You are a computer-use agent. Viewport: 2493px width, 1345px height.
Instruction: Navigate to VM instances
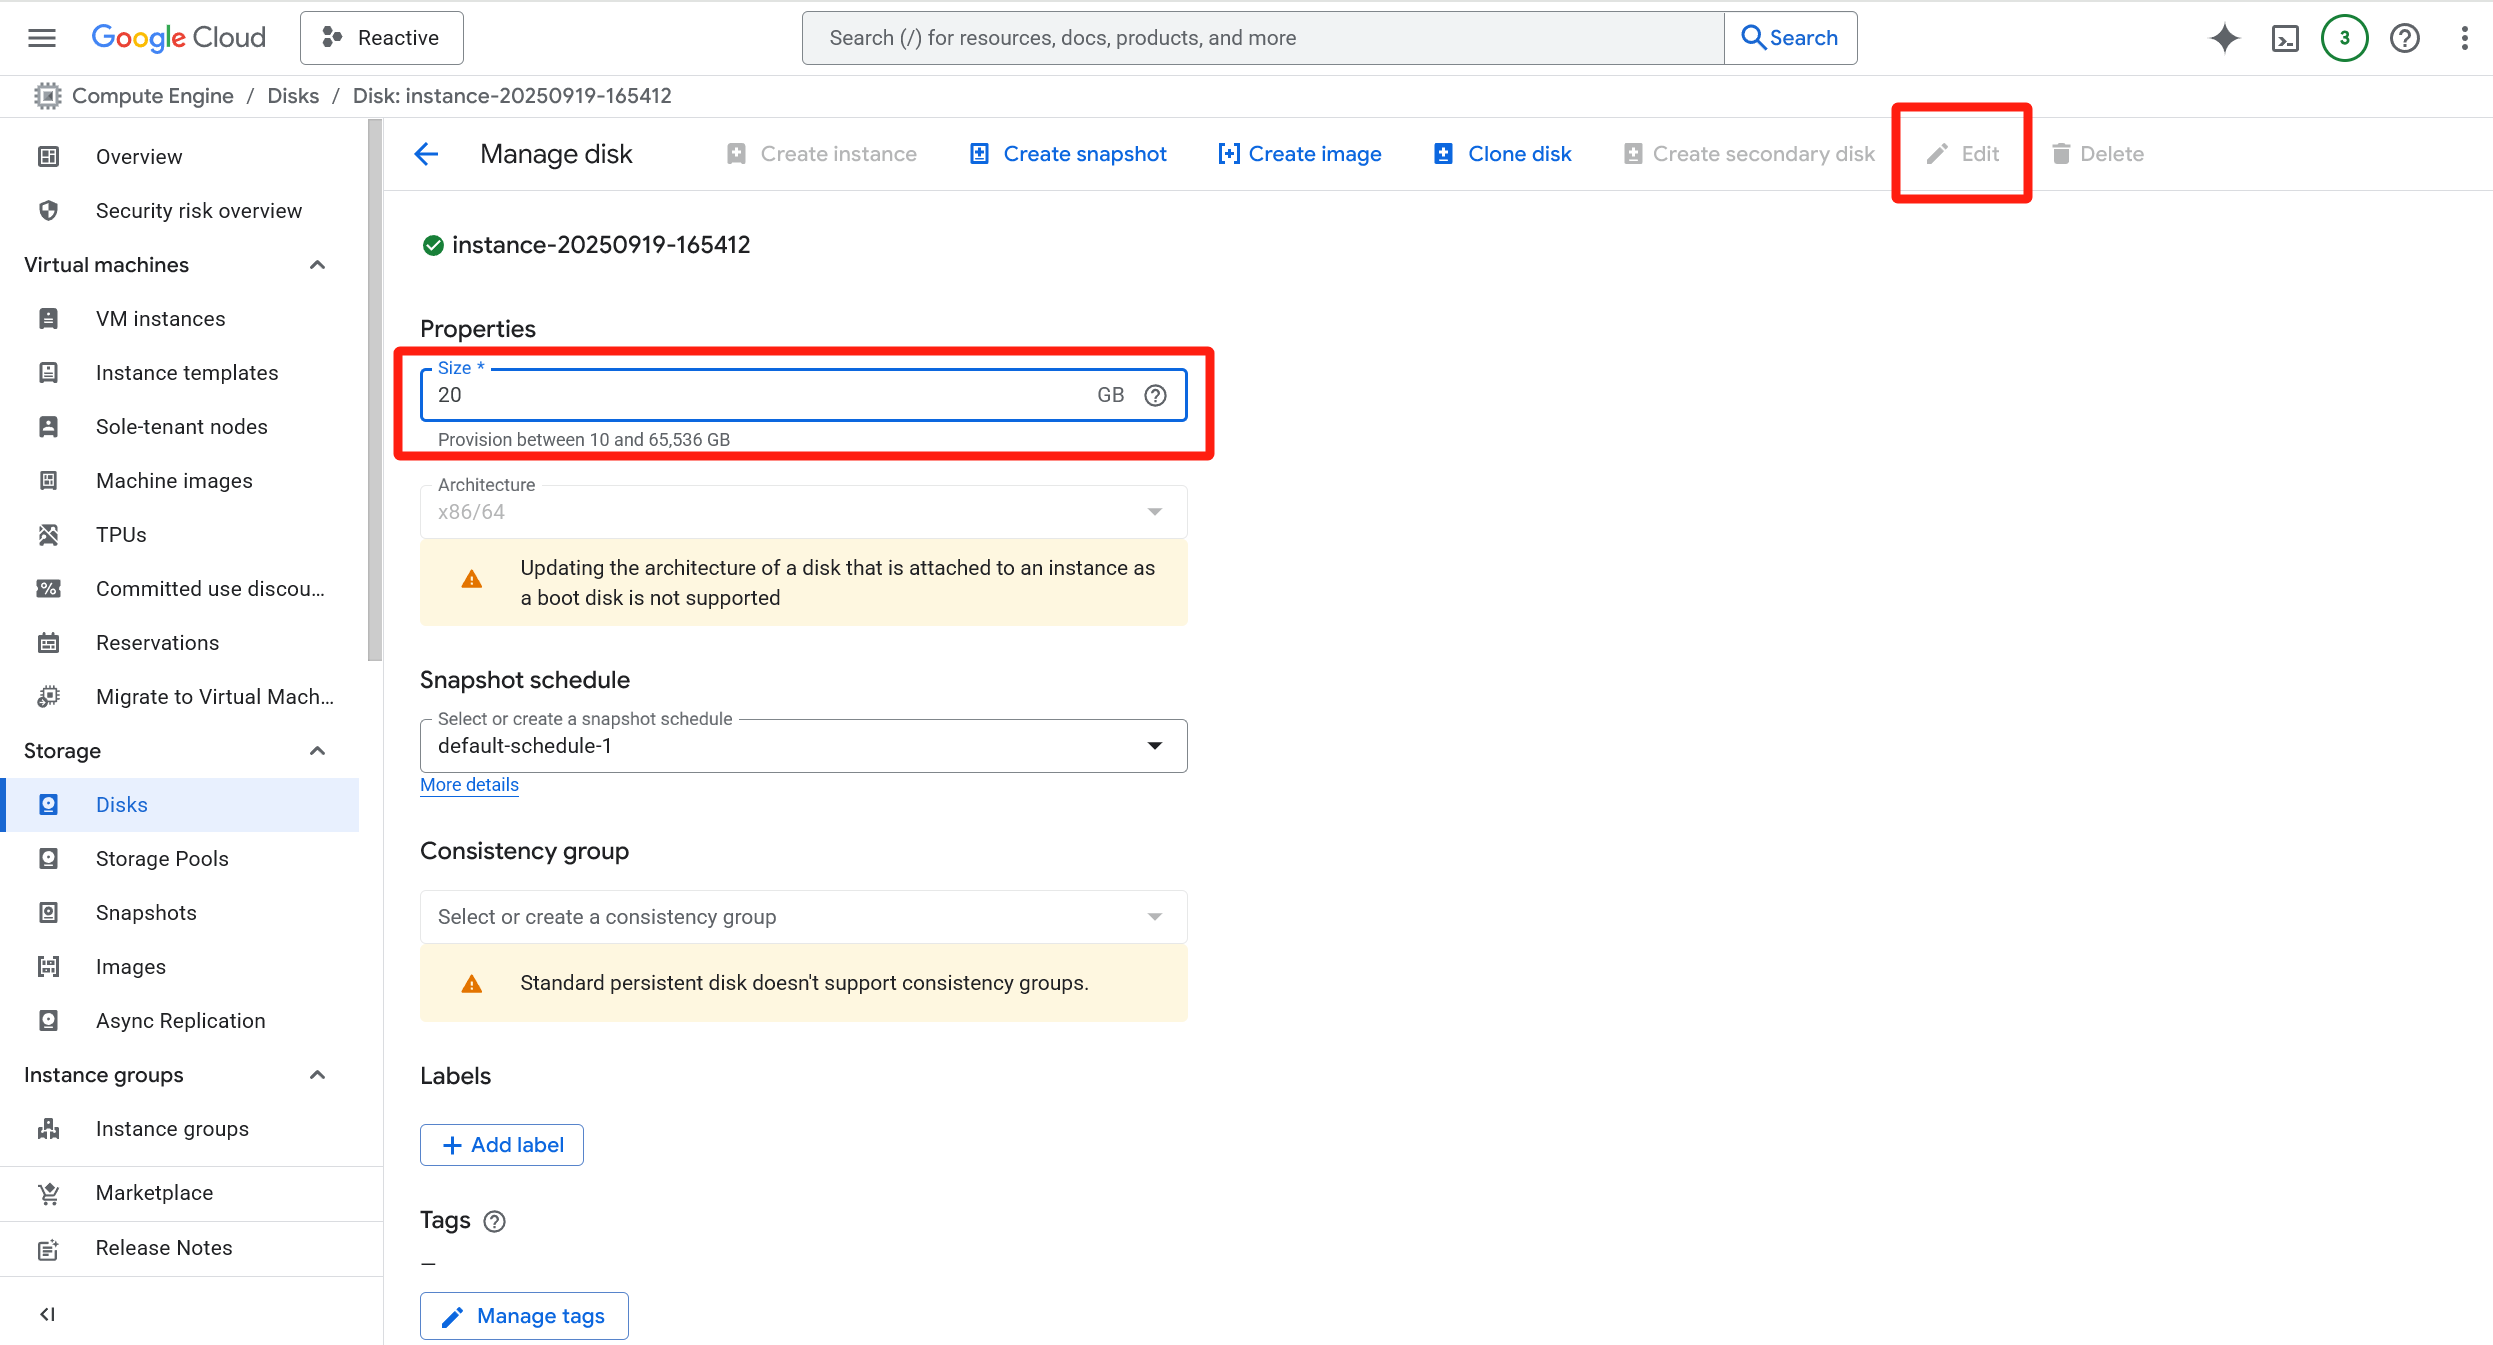tap(160, 319)
